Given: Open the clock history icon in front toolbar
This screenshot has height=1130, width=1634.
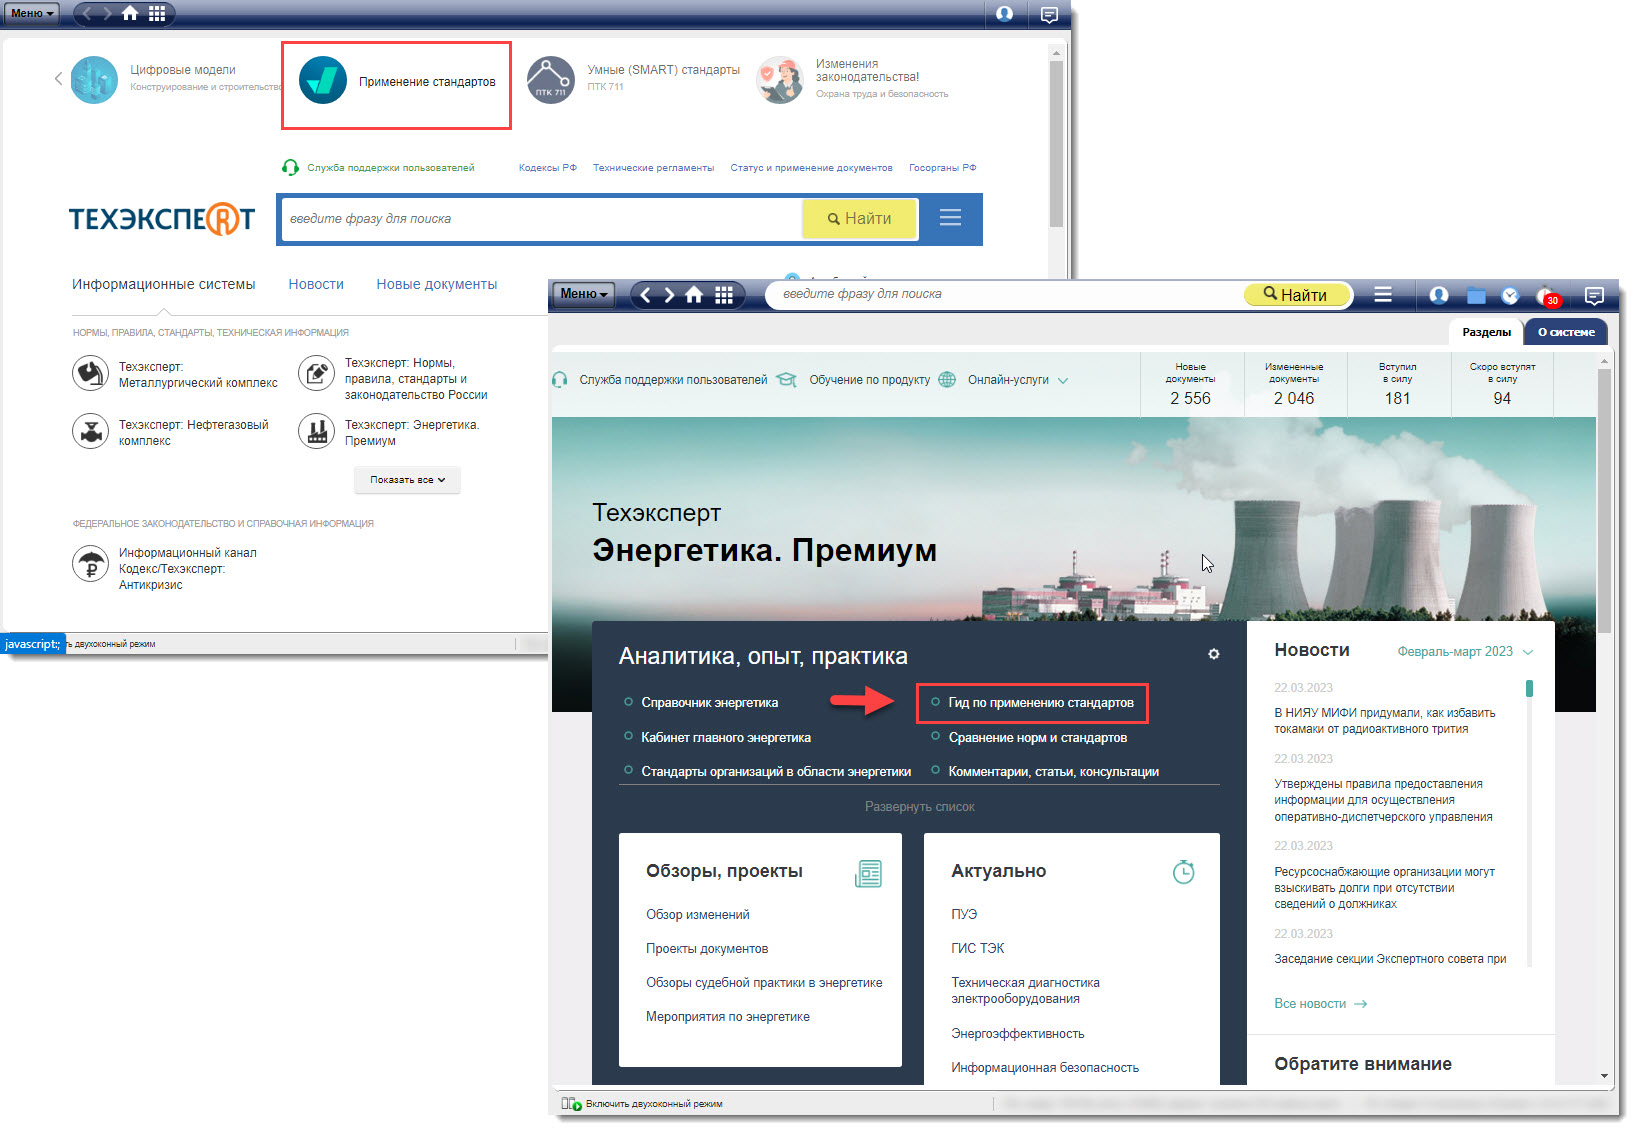Looking at the screenshot, I should (1511, 295).
